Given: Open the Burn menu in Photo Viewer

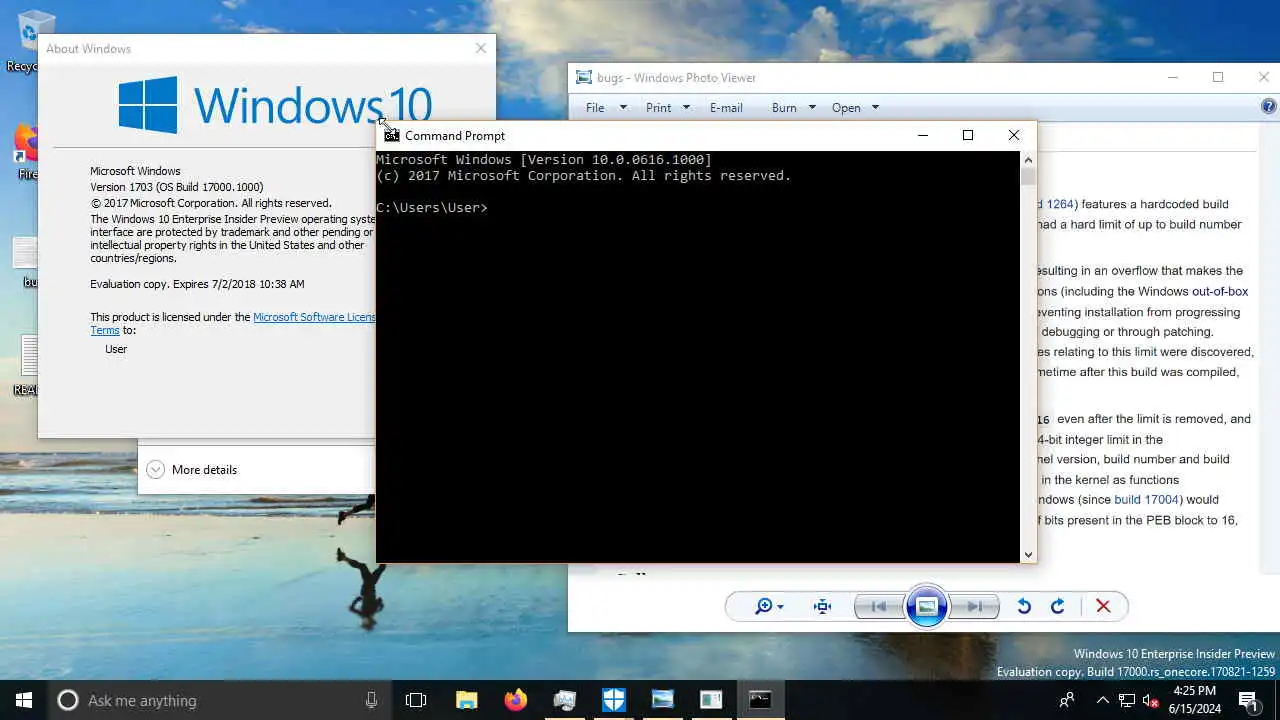Looking at the screenshot, I should click(x=794, y=107).
